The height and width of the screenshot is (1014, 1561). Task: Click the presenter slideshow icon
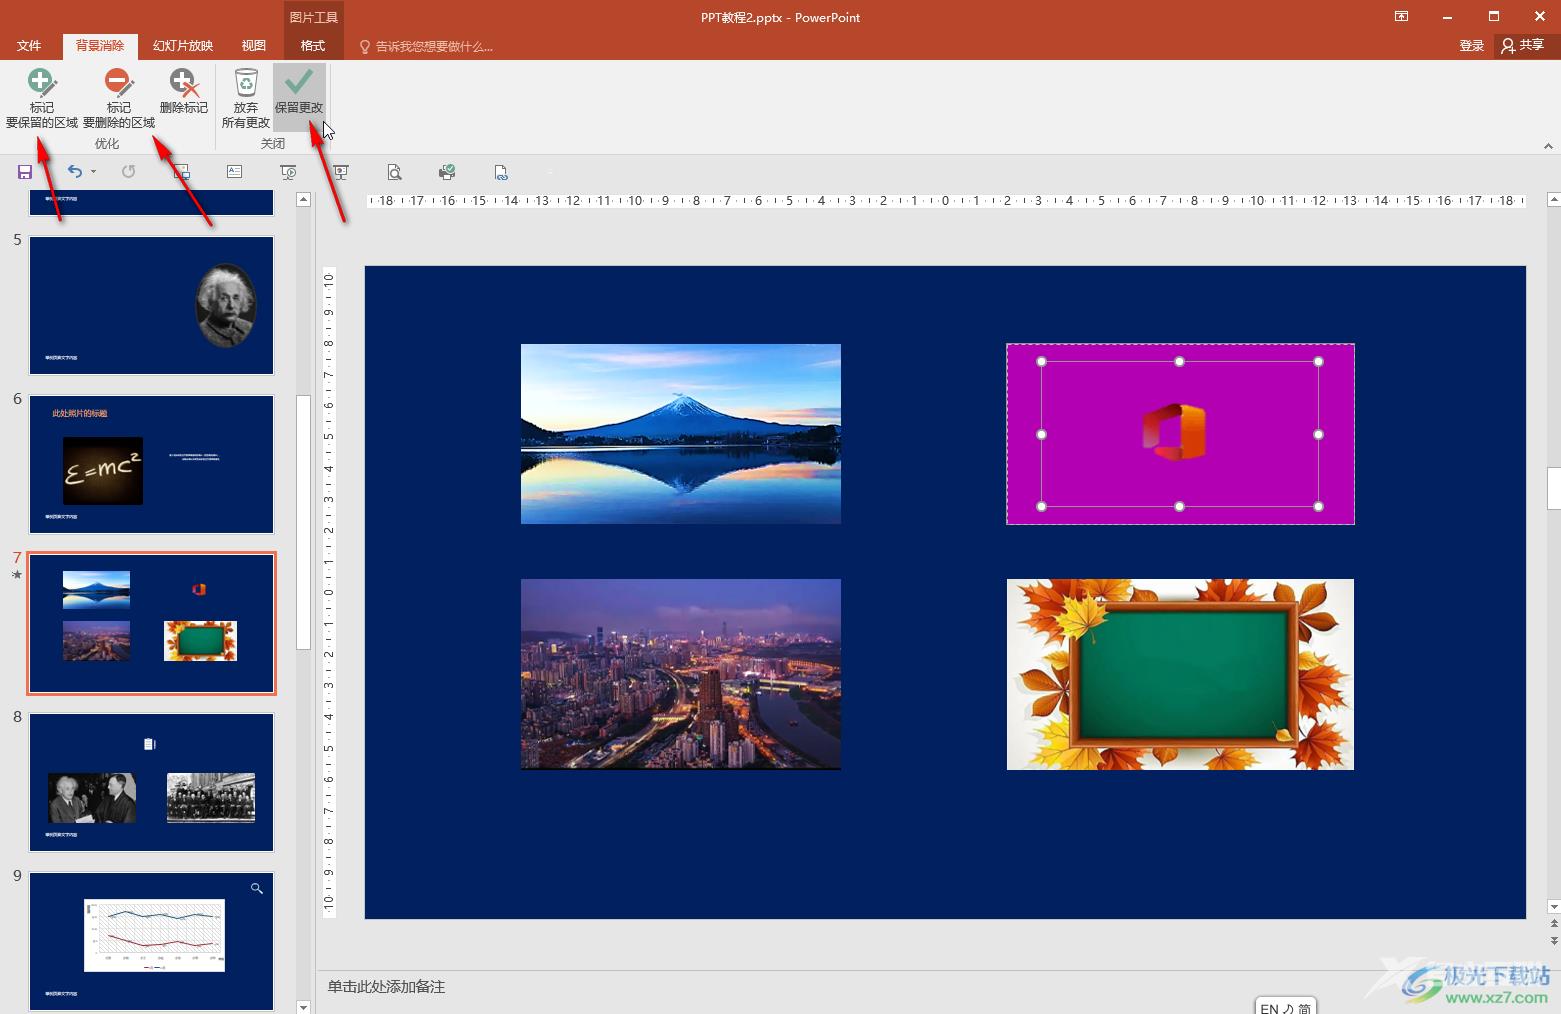tap(341, 172)
